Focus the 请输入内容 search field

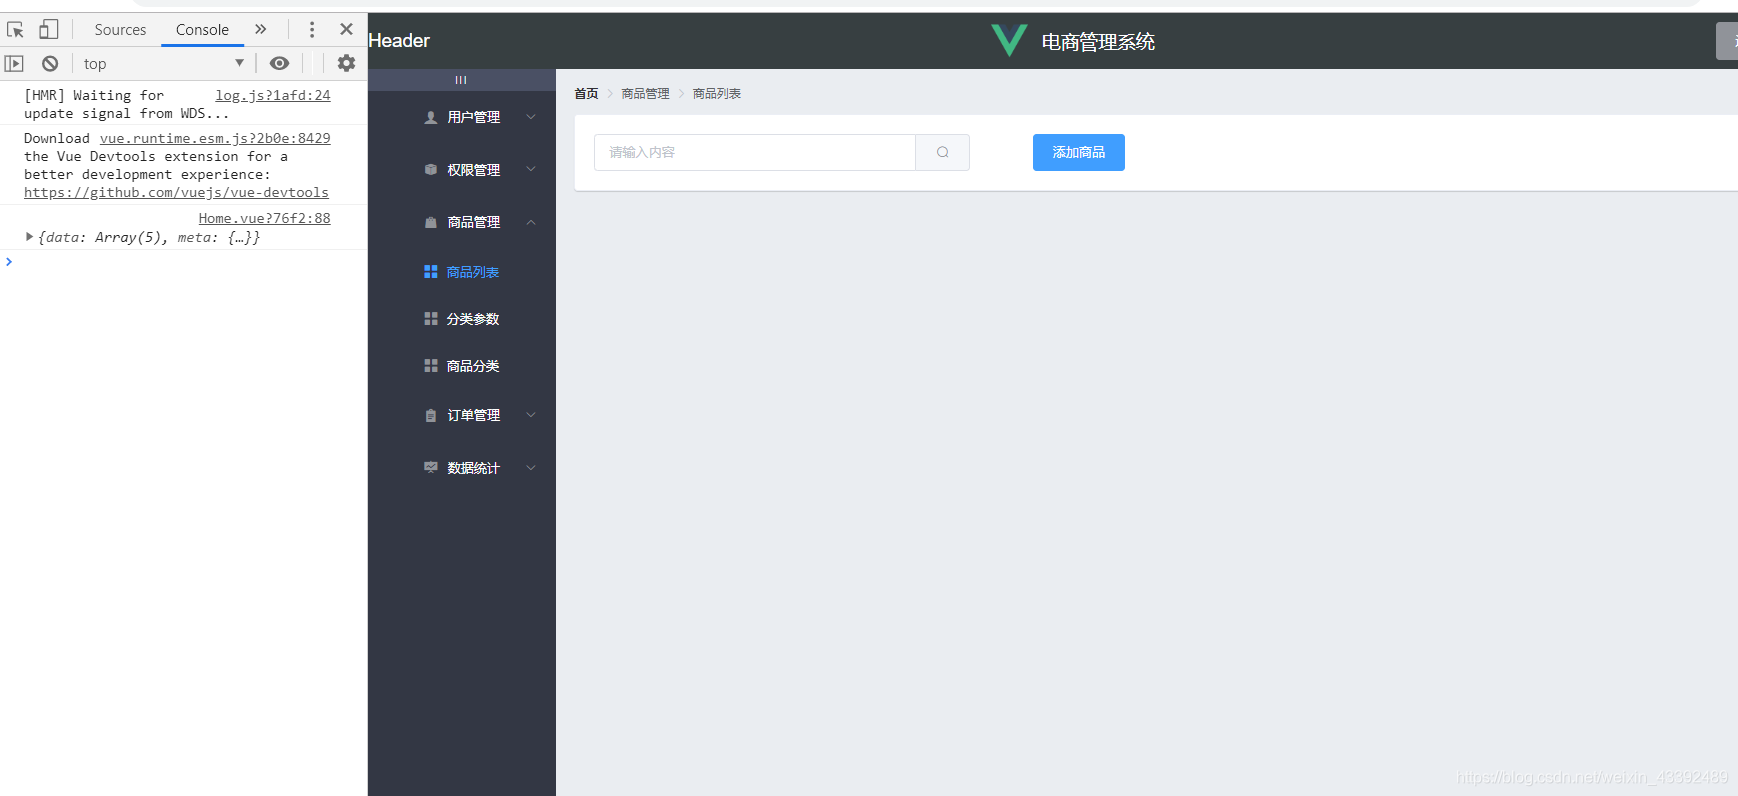tap(755, 152)
